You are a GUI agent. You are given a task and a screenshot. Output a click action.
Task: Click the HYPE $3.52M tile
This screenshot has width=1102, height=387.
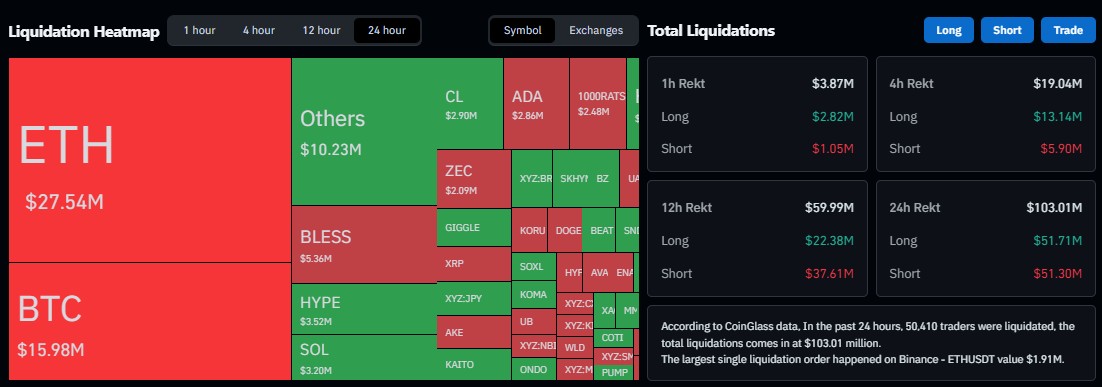click(x=364, y=309)
